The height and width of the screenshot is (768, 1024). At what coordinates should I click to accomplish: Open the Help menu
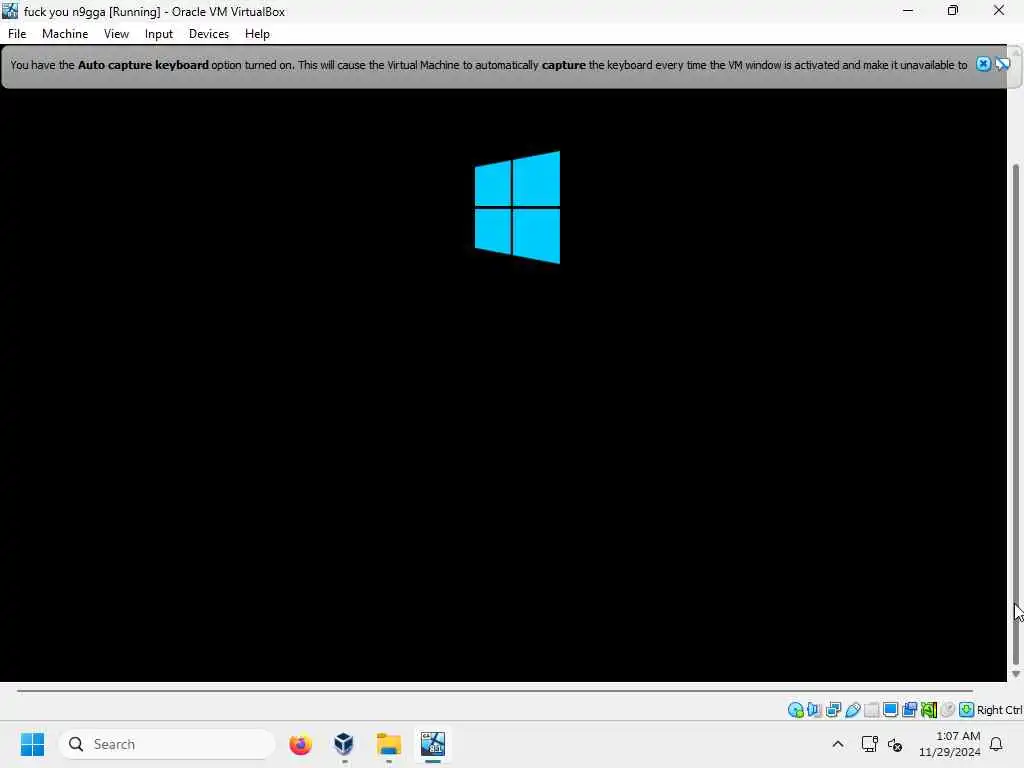click(x=257, y=34)
